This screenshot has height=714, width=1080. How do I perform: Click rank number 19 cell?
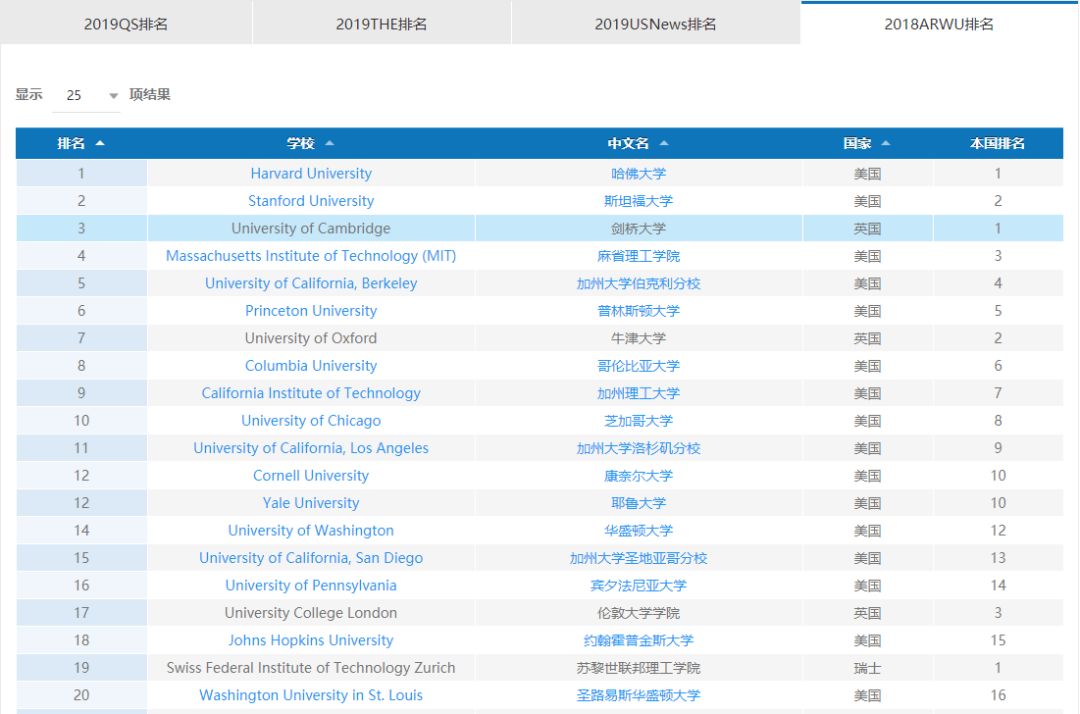pyautogui.click(x=81, y=668)
